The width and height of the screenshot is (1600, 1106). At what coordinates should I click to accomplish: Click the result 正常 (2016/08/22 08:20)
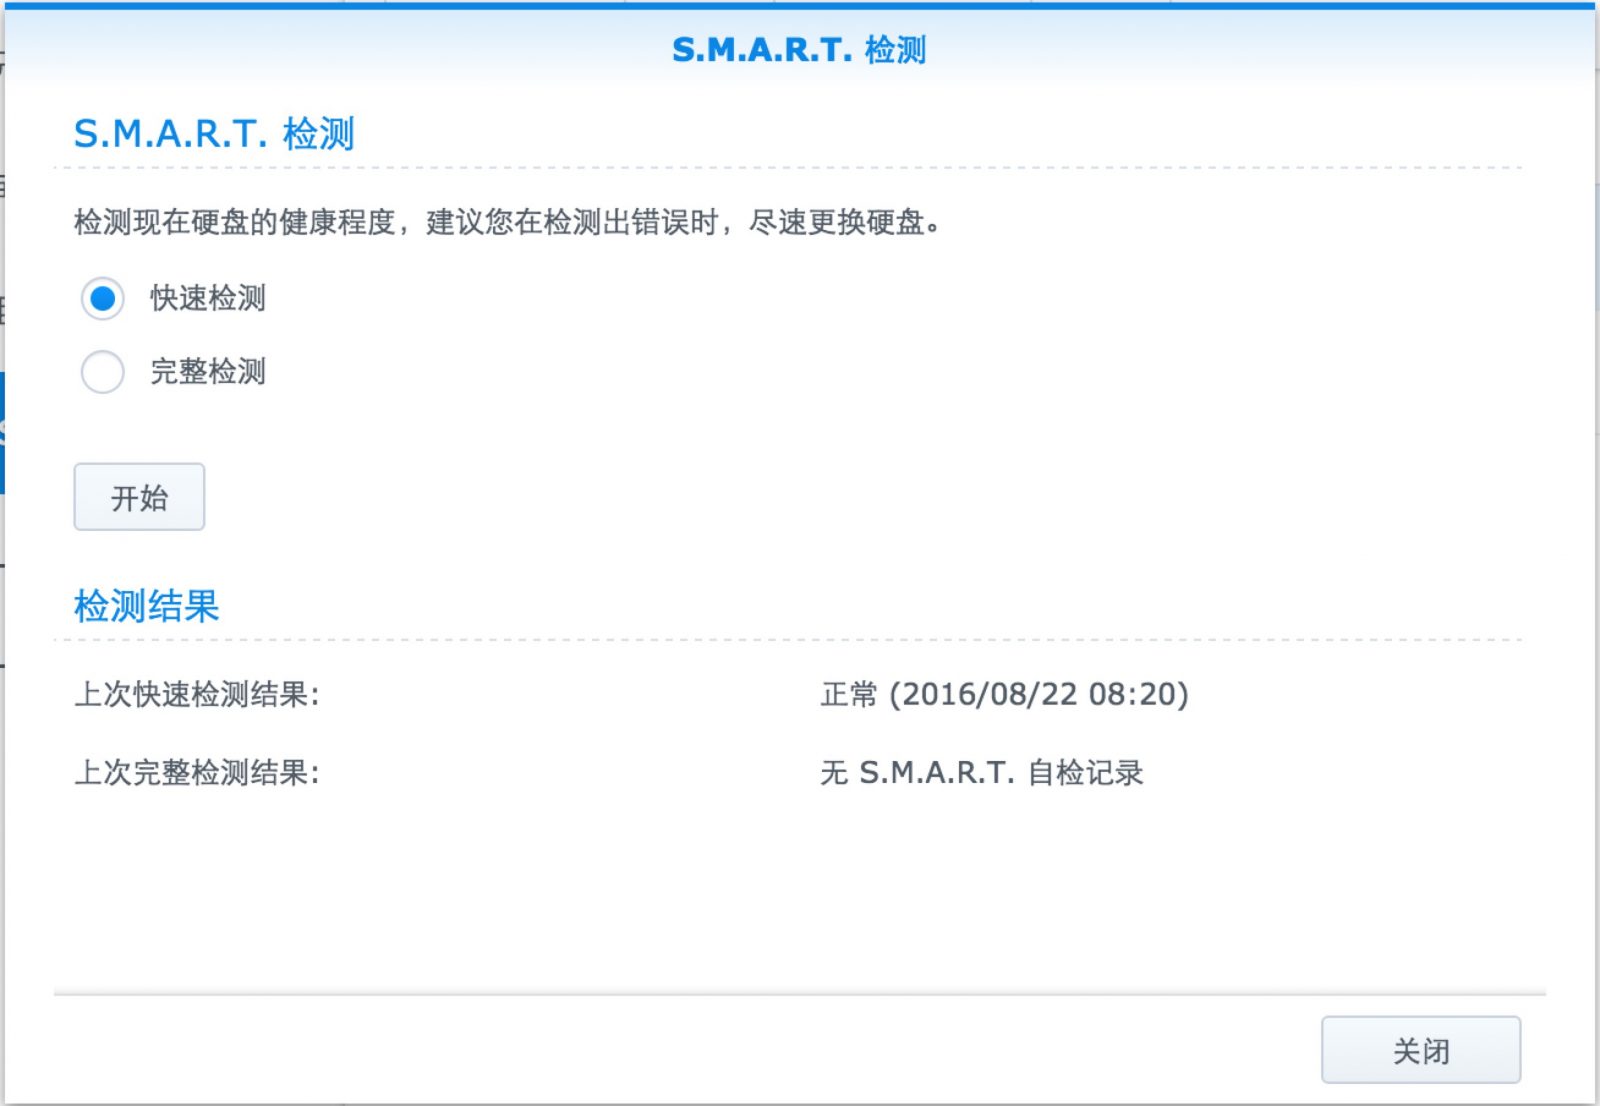pos(1004,694)
